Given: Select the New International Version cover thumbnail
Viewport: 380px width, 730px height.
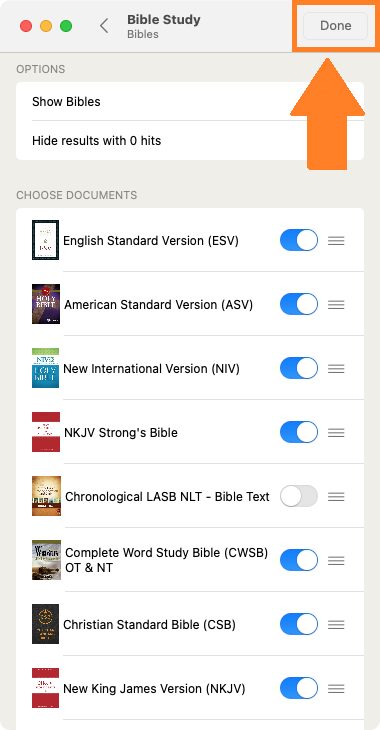Looking at the screenshot, I should [x=46, y=368].
